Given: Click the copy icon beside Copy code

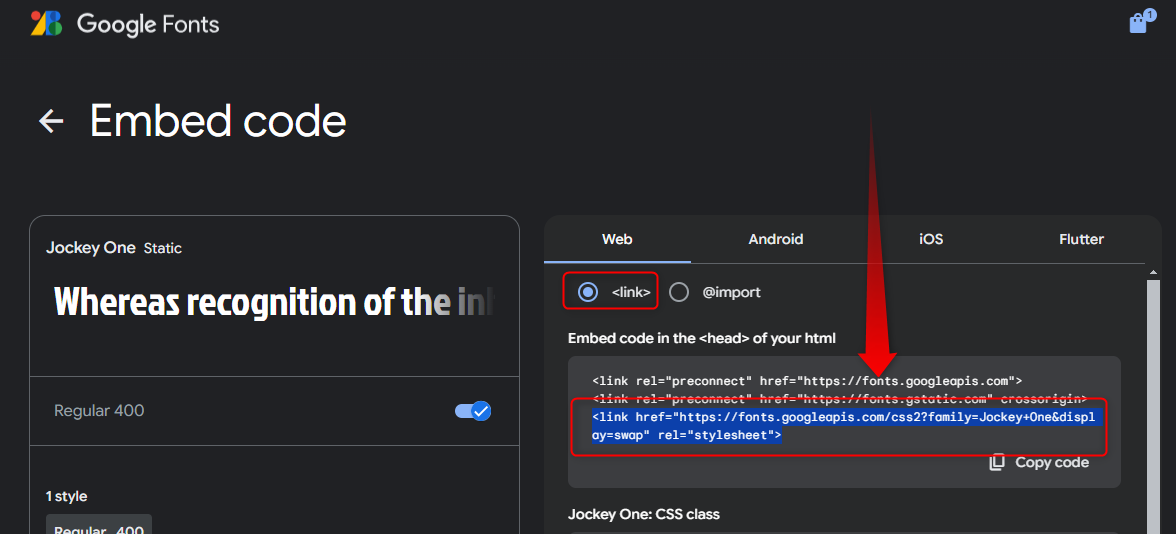Looking at the screenshot, I should (997, 462).
